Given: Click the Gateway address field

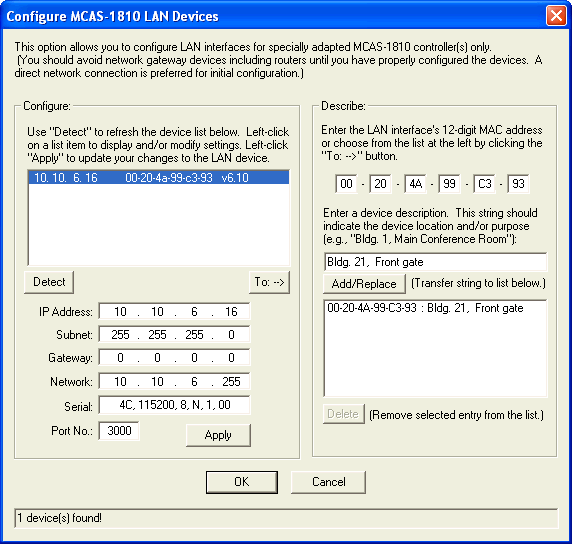Looking at the screenshot, I should (174, 358).
